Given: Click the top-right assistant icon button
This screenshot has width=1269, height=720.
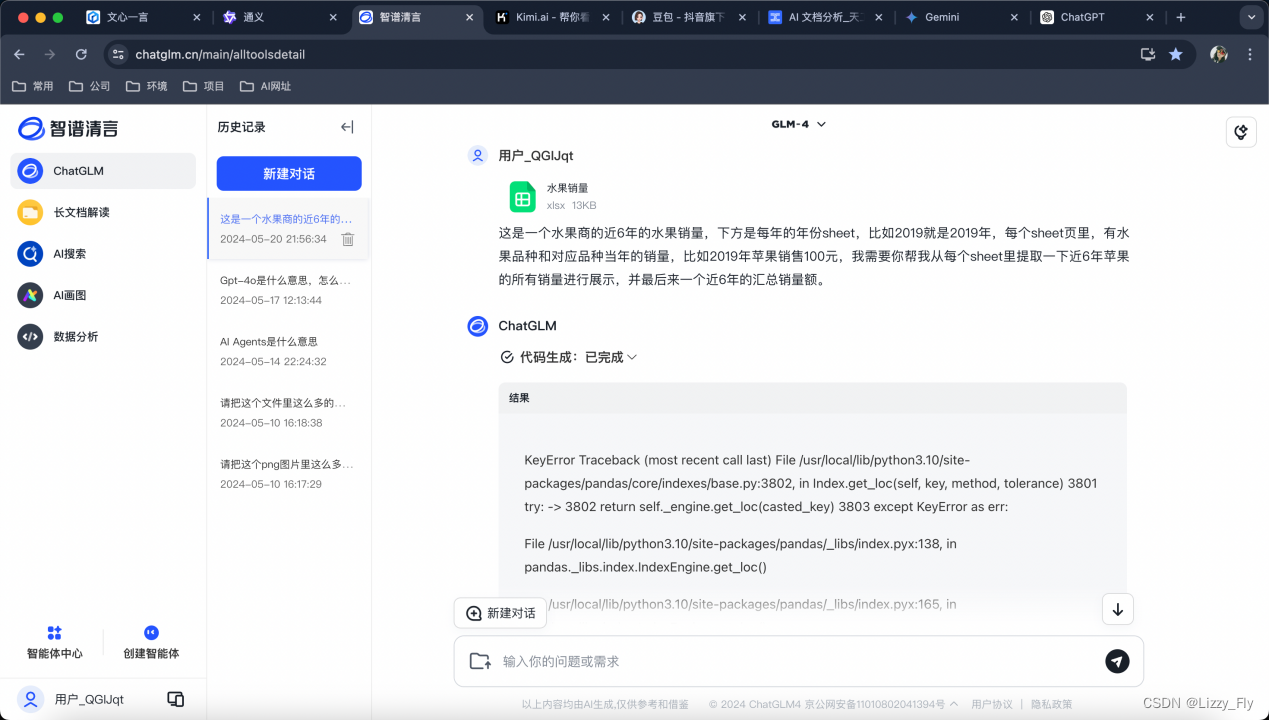Looking at the screenshot, I should (x=1241, y=132).
